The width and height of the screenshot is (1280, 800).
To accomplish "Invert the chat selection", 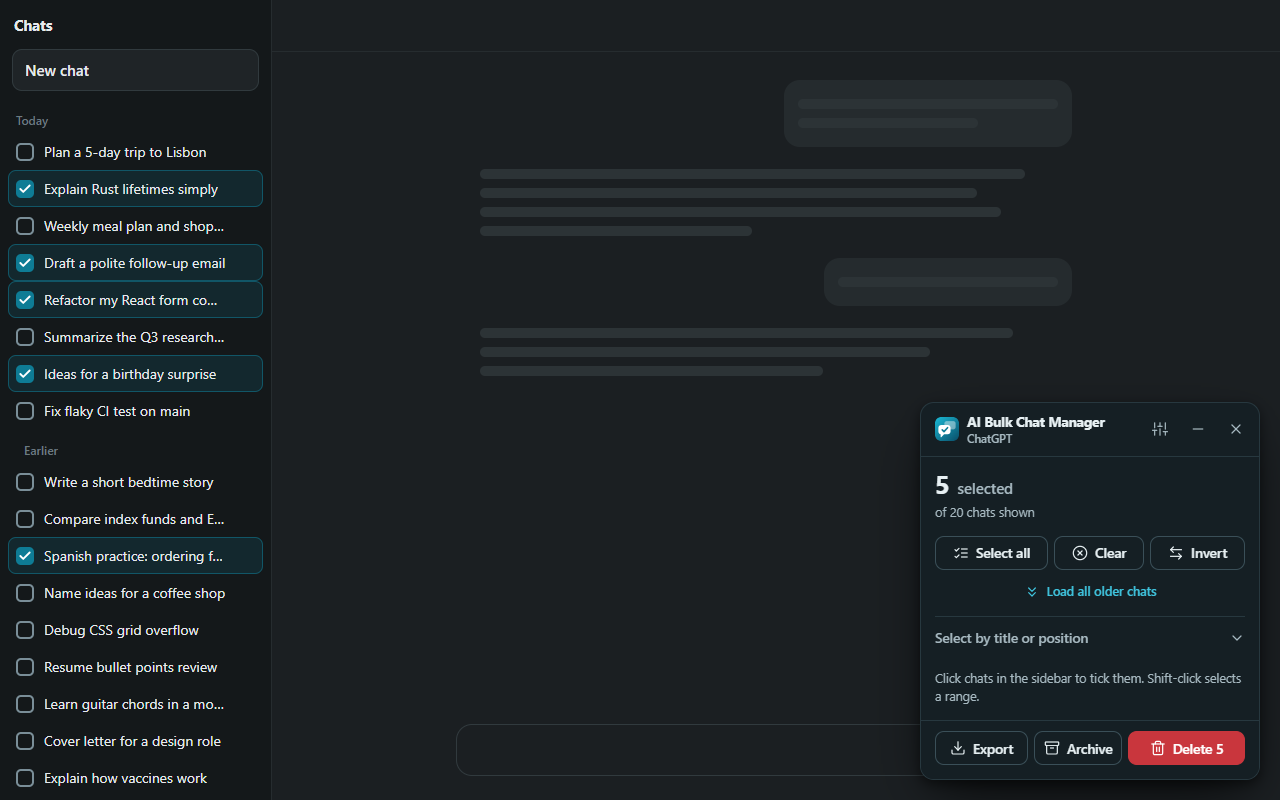I will click(x=1197, y=553).
